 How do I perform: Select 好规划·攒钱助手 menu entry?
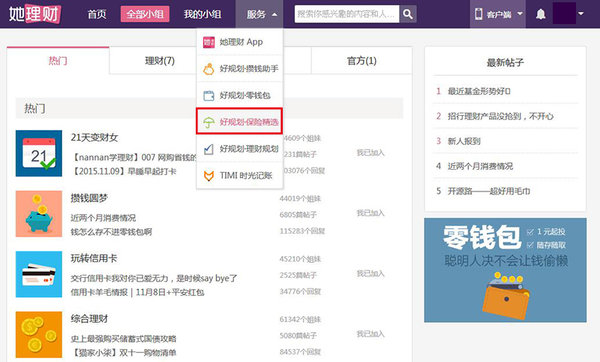[x=240, y=68]
